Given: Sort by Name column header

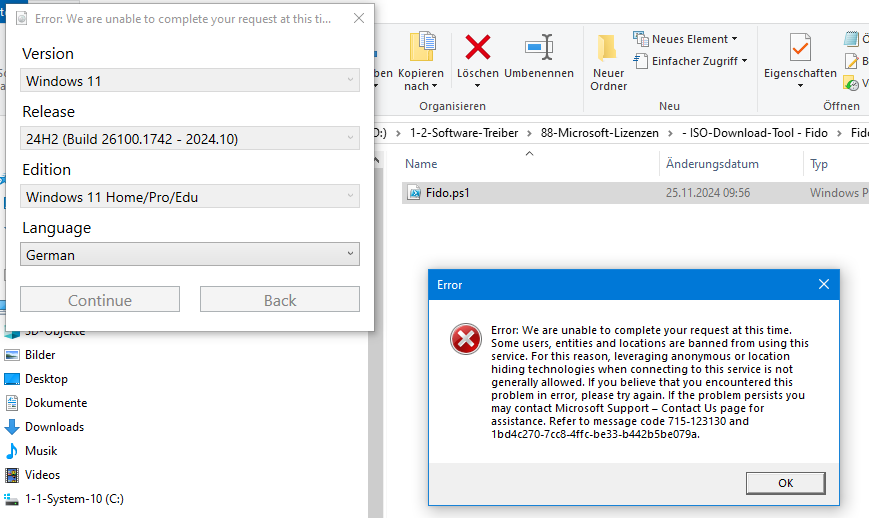Looking at the screenshot, I should coord(421,164).
